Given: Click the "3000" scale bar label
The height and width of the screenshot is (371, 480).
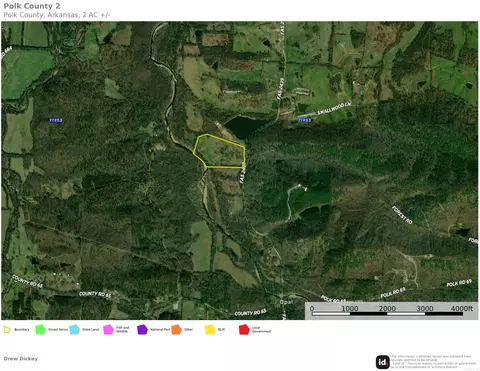Looking at the screenshot, I should pos(425,309).
